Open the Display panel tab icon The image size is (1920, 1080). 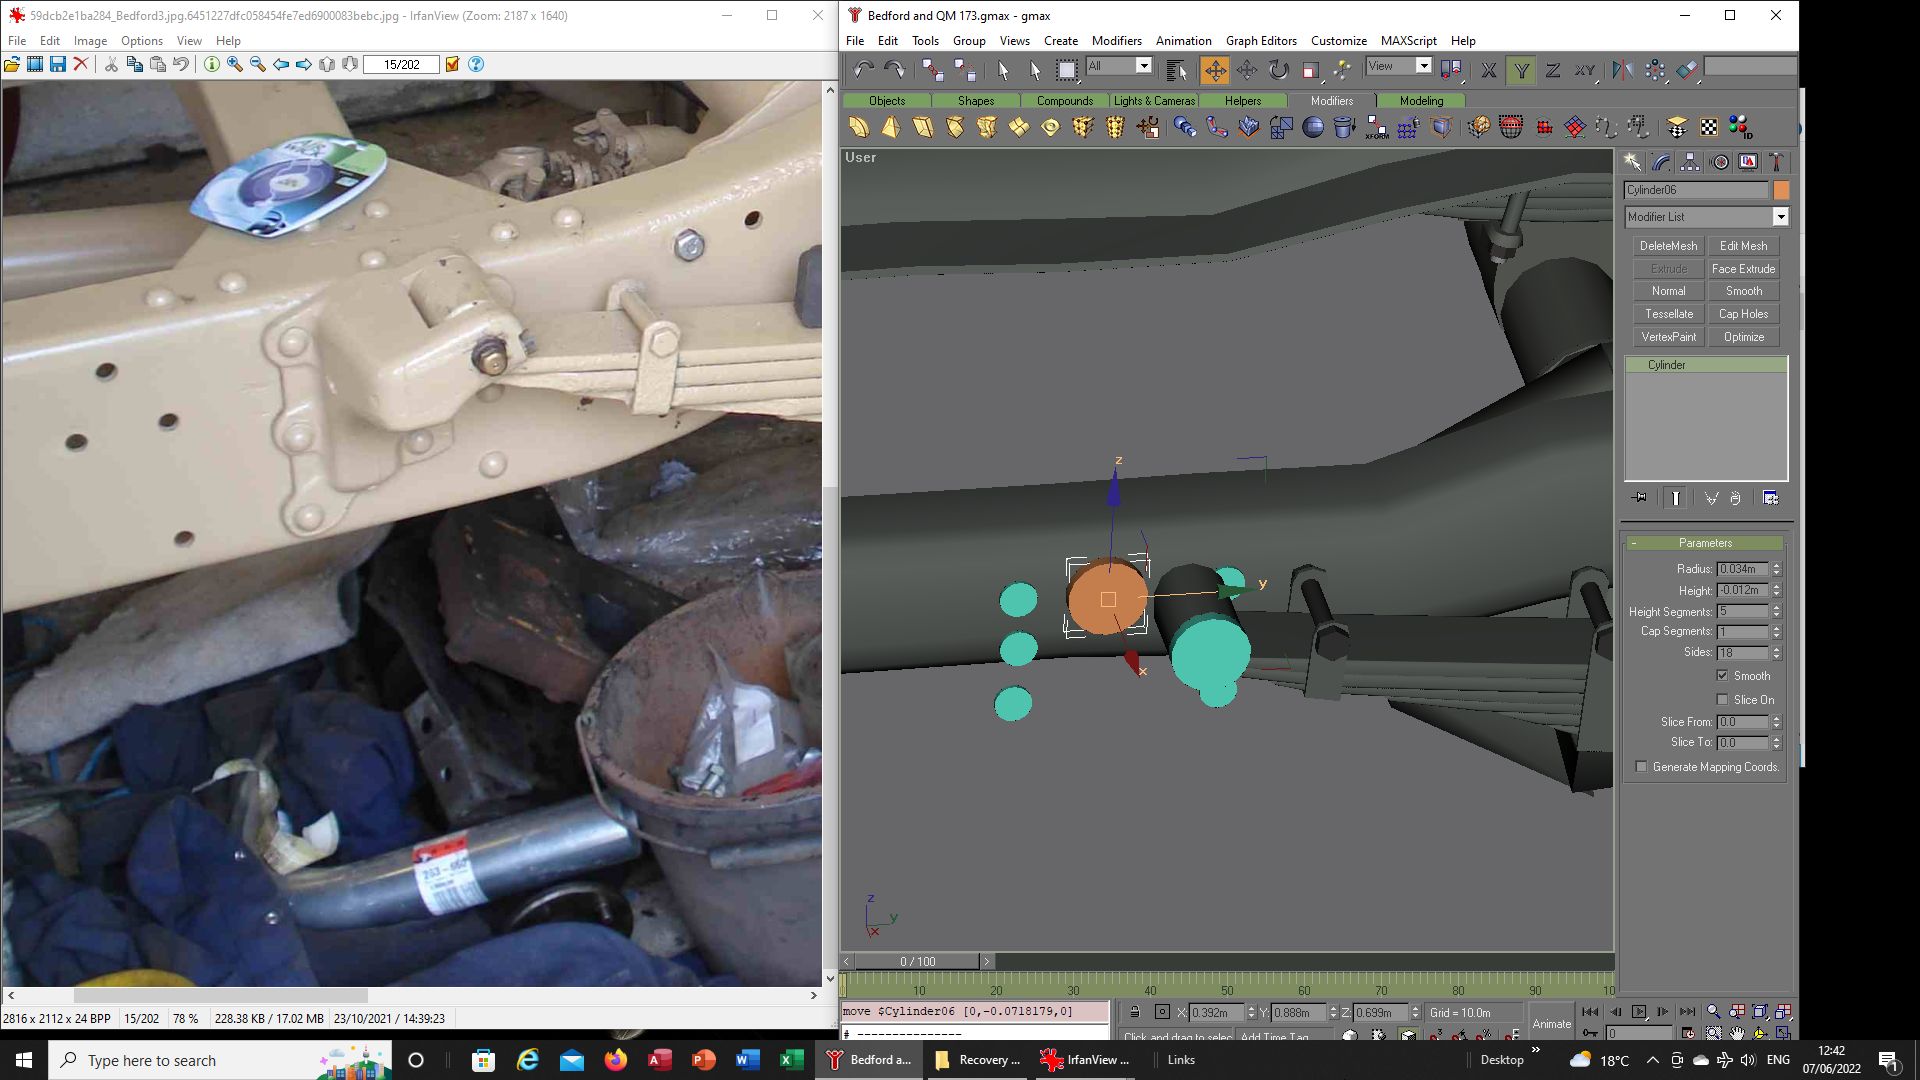tap(1748, 162)
